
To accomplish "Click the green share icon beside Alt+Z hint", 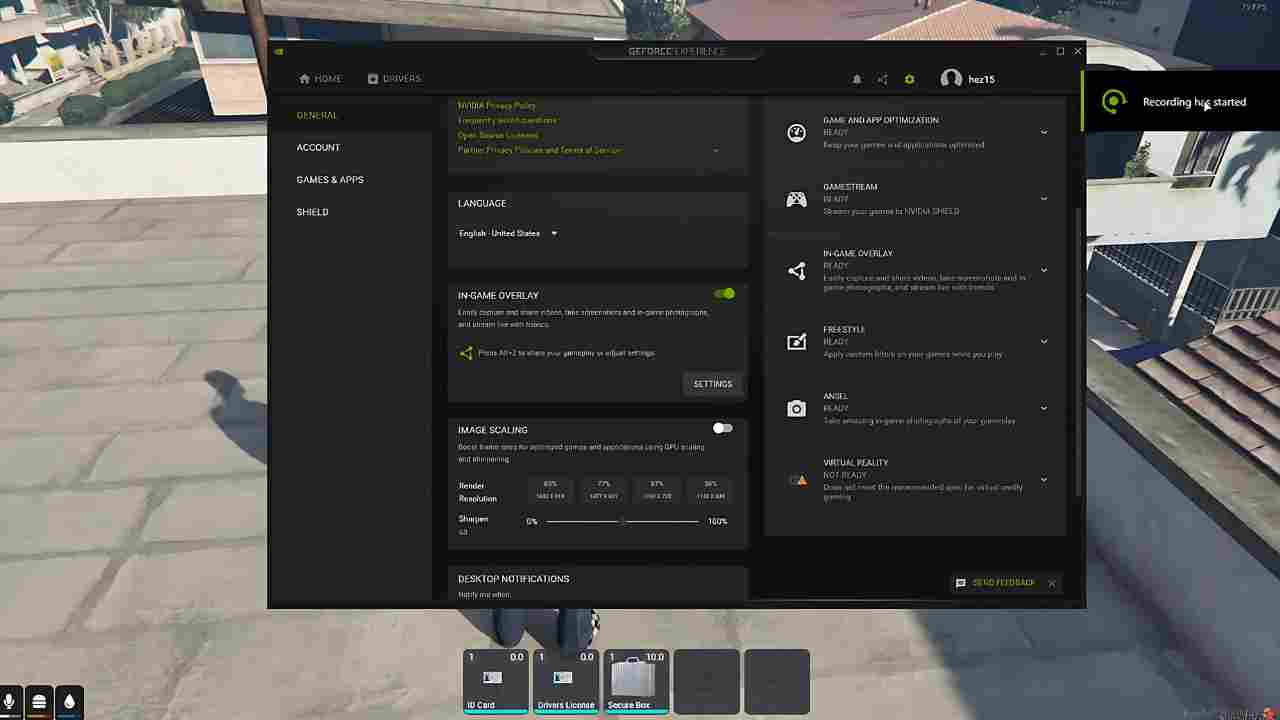I will click(x=466, y=353).
